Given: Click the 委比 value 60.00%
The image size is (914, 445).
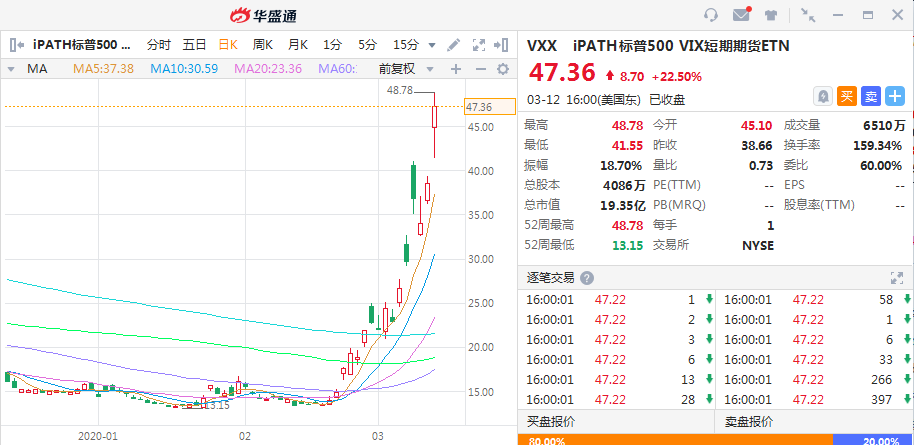Looking at the screenshot, I should (881, 166).
